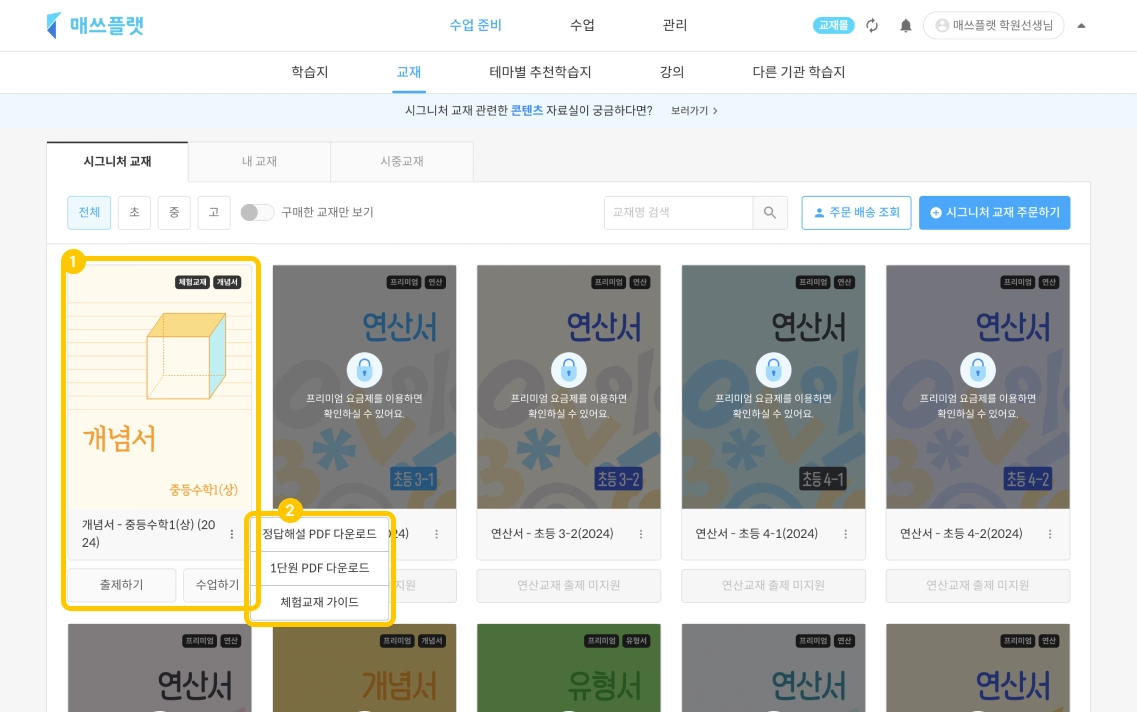Open more options for 연산서 초등 4-2(2024)

click(1050, 534)
